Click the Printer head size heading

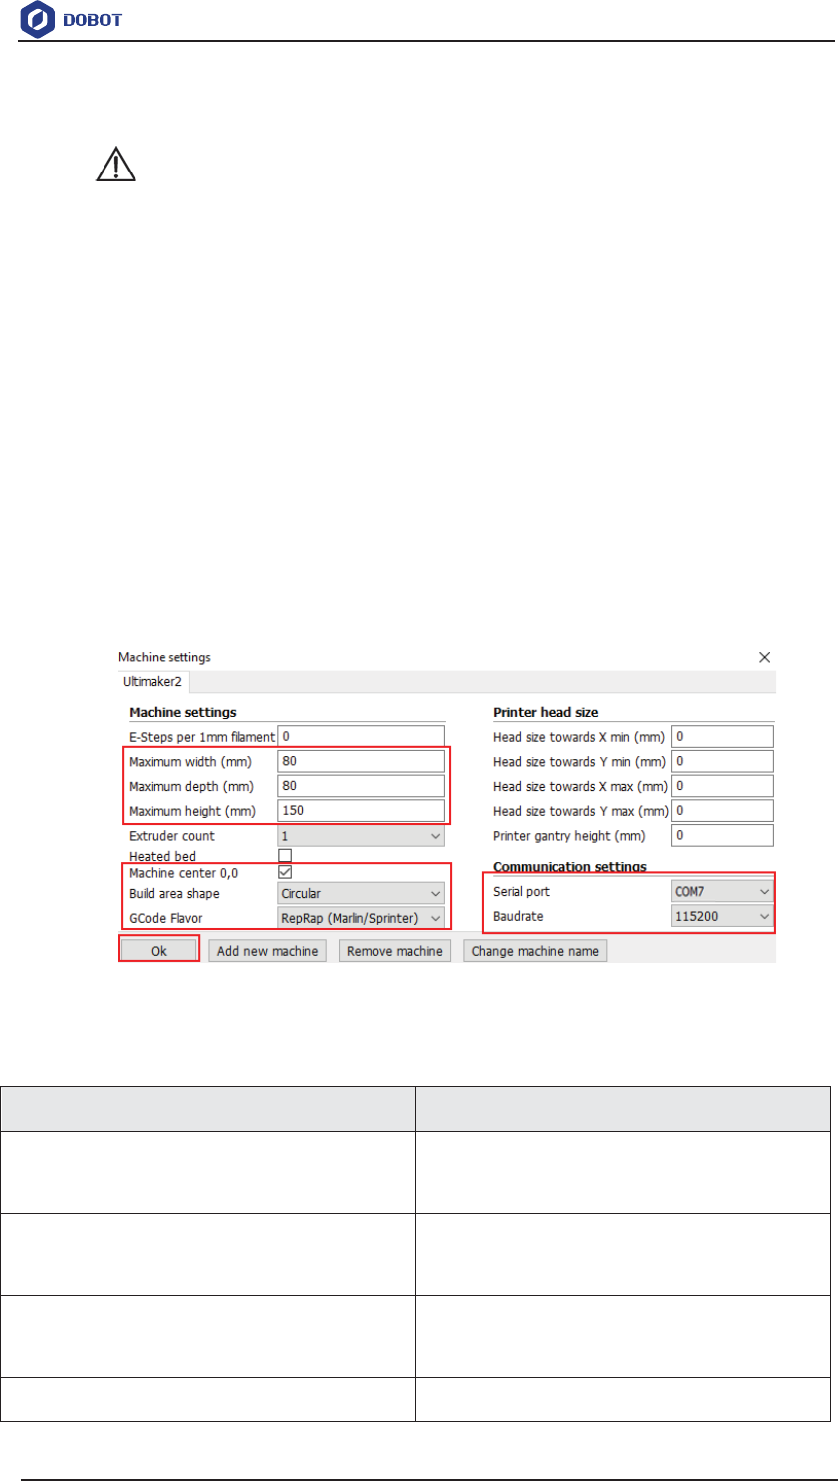[x=546, y=712]
